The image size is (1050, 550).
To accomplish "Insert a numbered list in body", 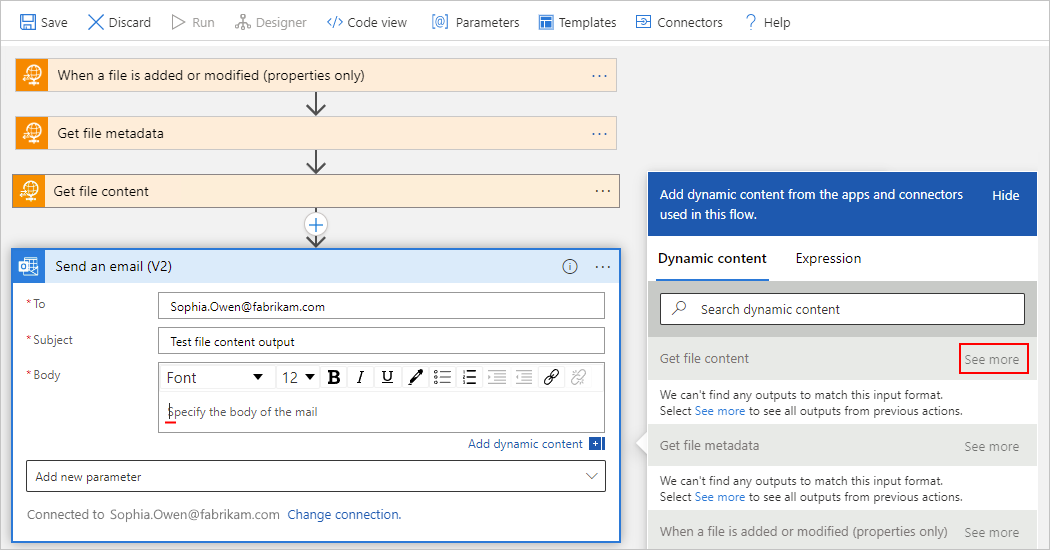I will (x=469, y=377).
